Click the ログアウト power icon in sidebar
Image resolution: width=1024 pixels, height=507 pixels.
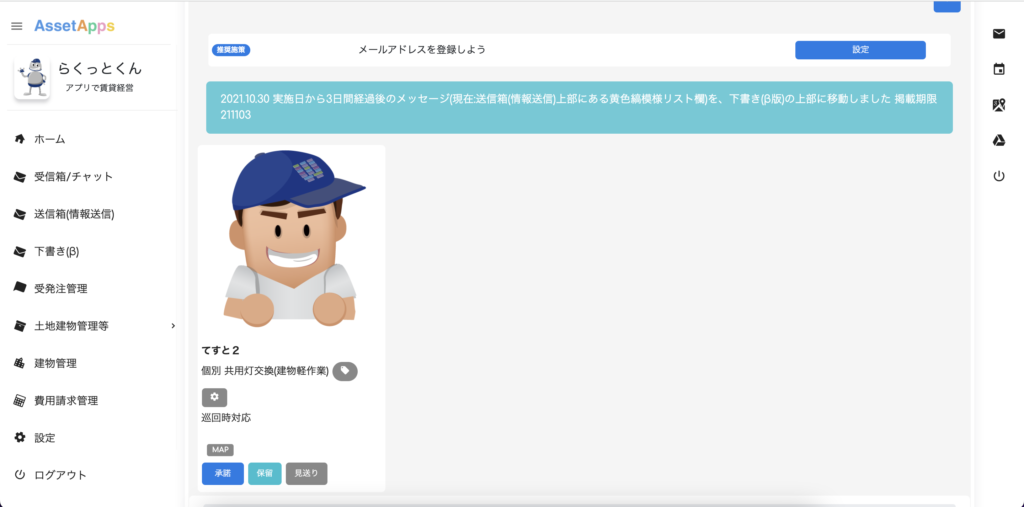20,475
